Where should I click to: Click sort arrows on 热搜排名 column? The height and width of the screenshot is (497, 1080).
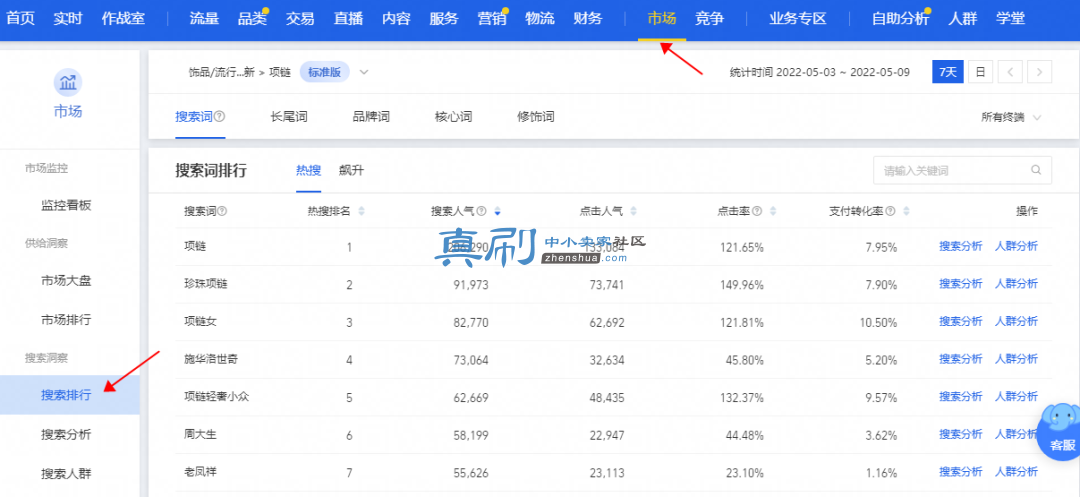(x=362, y=211)
